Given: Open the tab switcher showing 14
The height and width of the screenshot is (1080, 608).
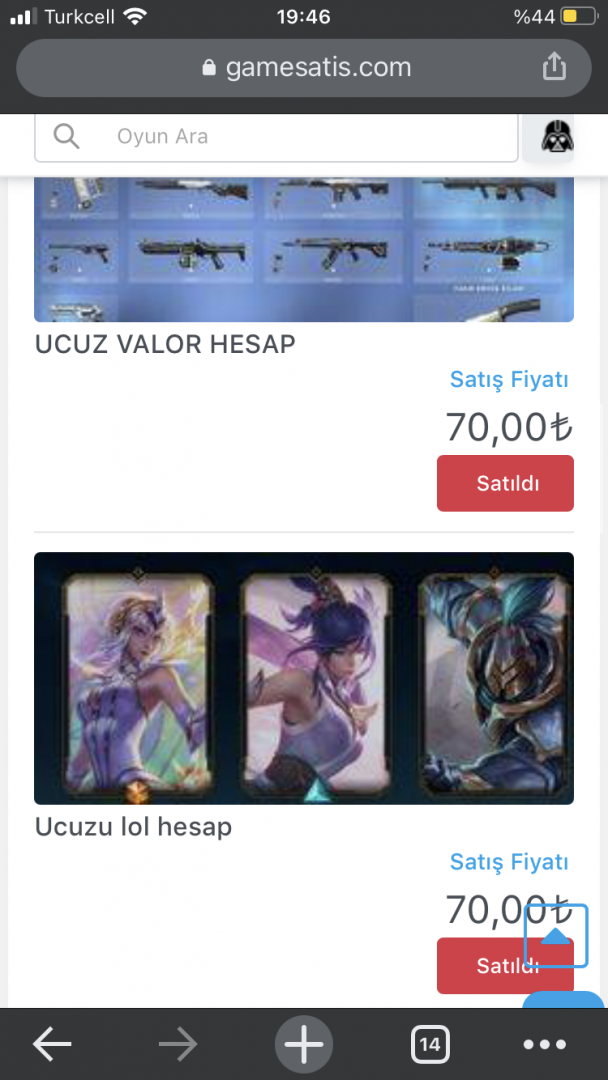Looking at the screenshot, I should pyautogui.click(x=430, y=1045).
